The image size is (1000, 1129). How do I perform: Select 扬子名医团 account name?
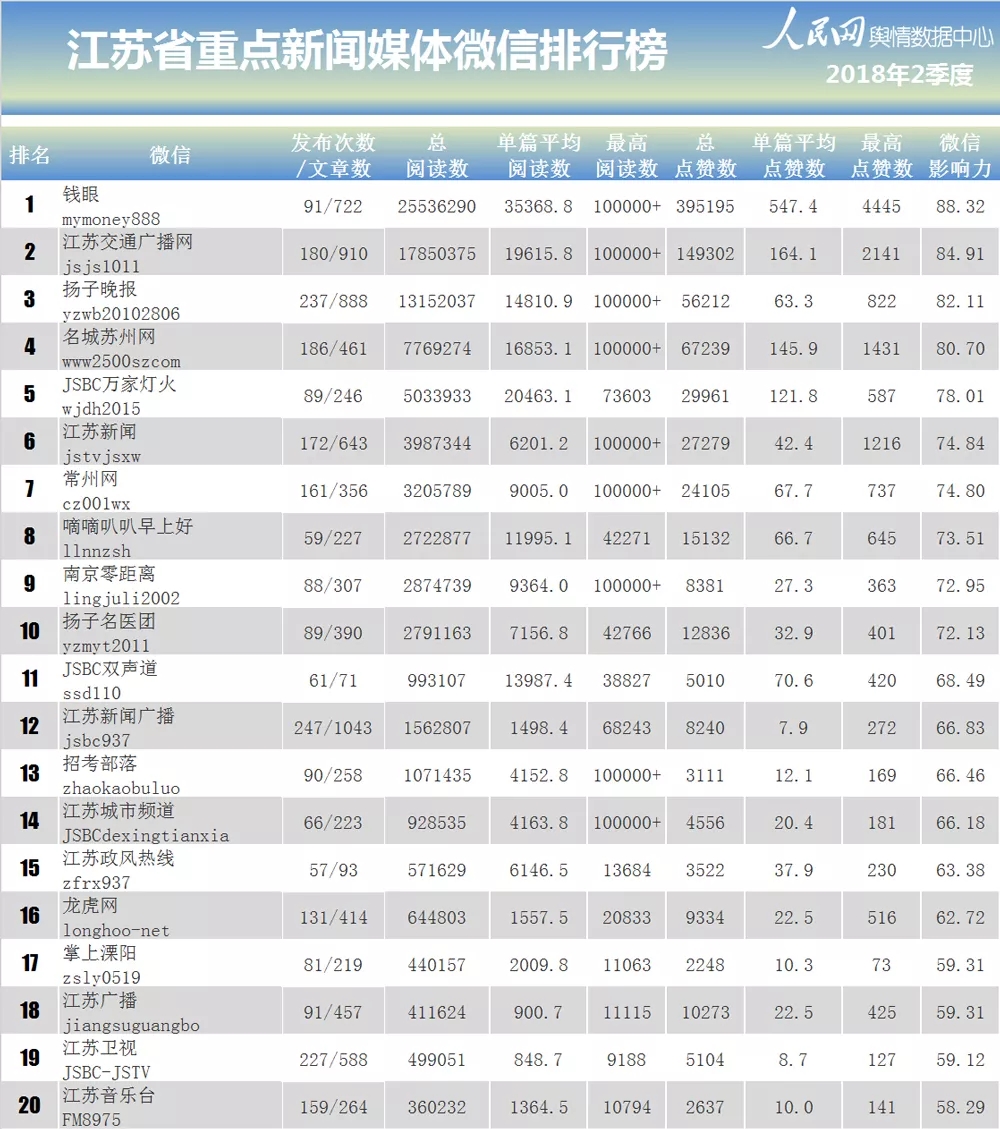point(109,622)
